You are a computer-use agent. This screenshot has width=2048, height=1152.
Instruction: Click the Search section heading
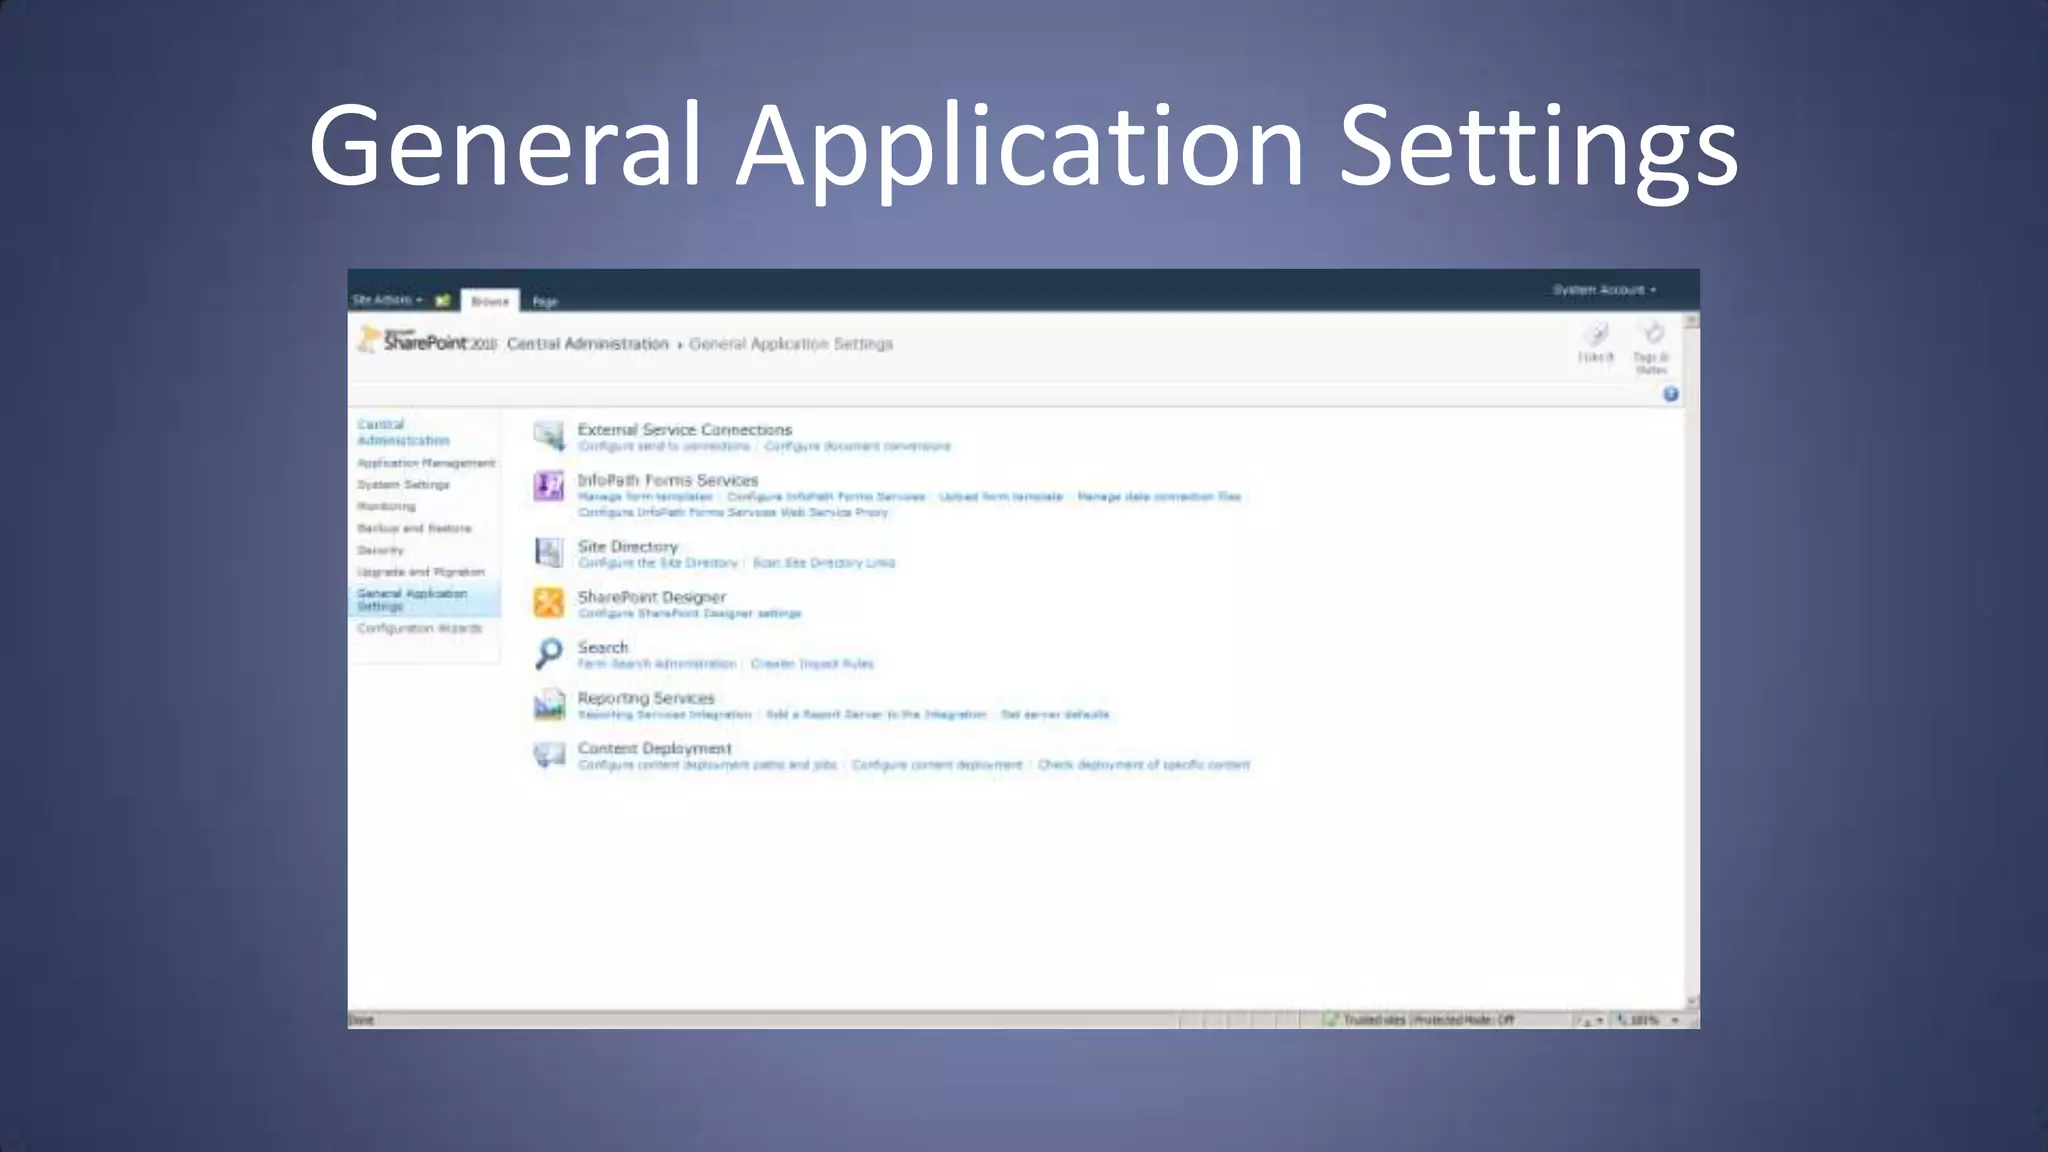(x=603, y=647)
